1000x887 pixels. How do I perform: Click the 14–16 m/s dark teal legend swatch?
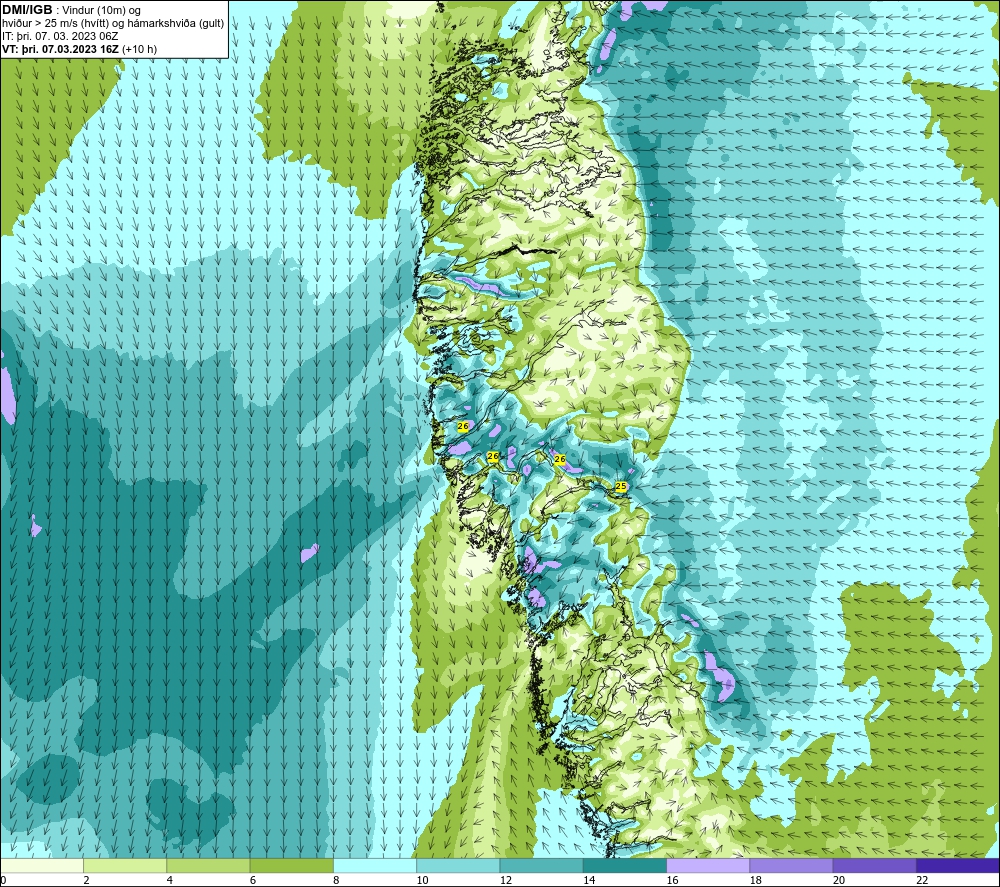click(625, 865)
